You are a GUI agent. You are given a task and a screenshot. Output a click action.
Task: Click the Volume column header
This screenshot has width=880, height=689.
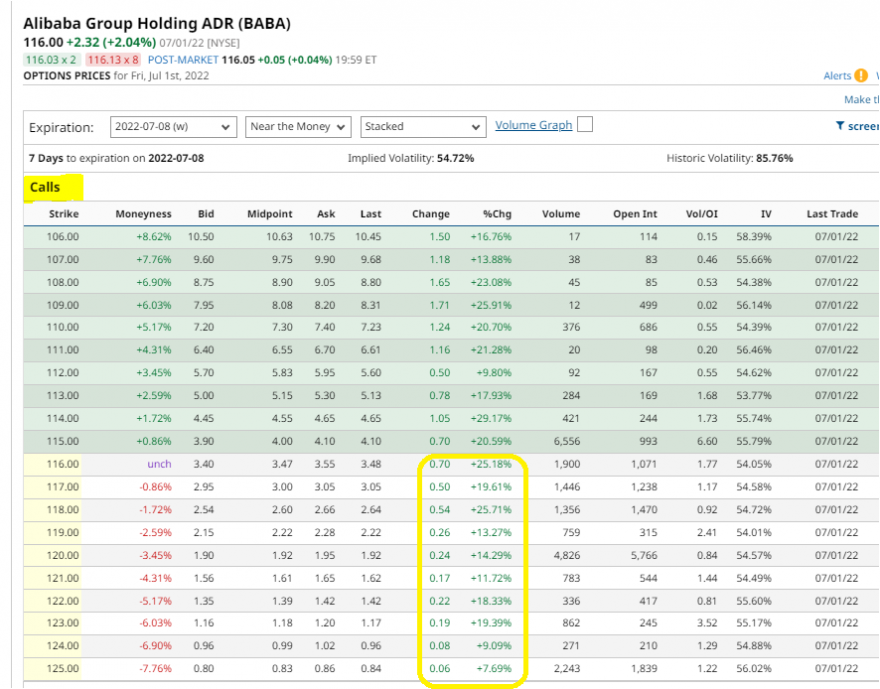click(x=561, y=214)
